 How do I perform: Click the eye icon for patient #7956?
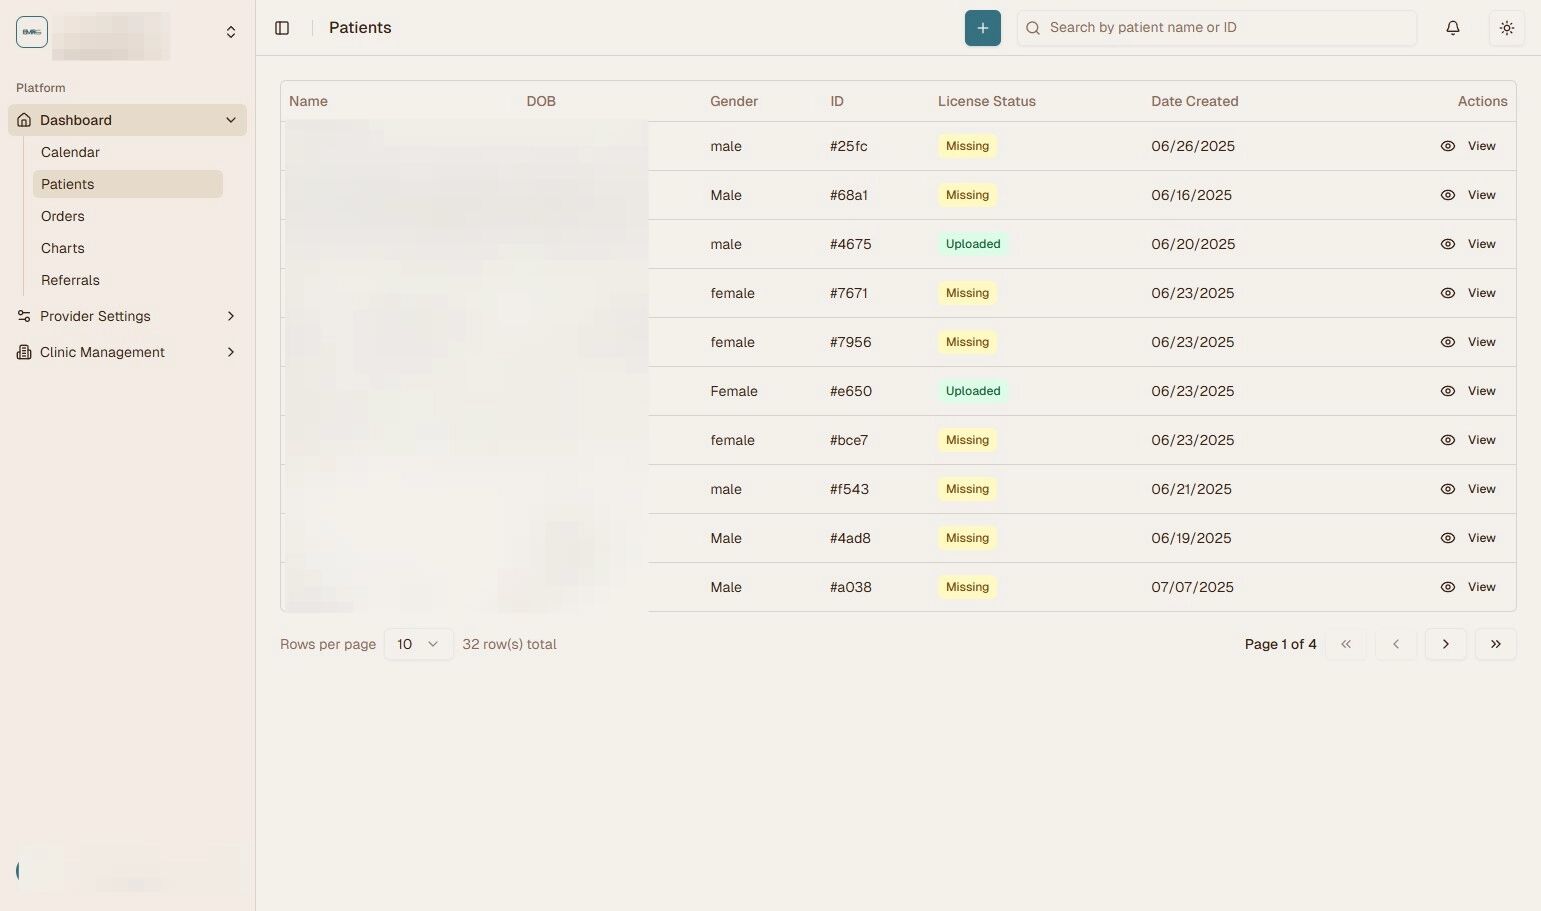(1447, 342)
